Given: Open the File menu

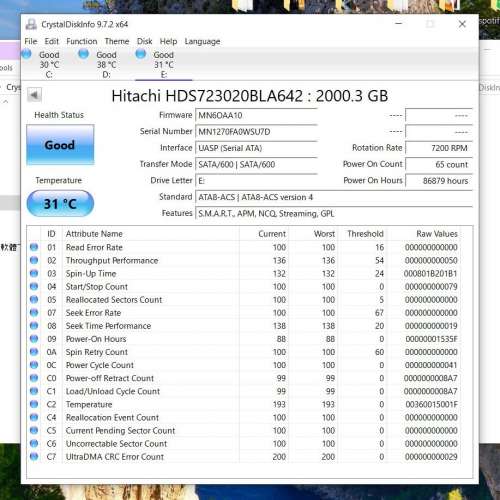Looking at the screenshot, I should click(31, 41).
